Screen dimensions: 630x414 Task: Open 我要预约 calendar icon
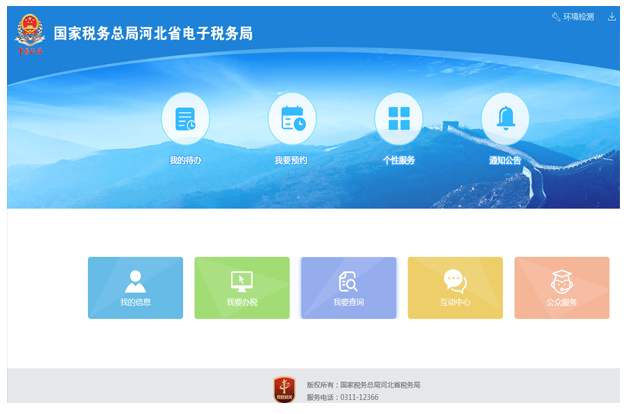[x=292, y=119]
